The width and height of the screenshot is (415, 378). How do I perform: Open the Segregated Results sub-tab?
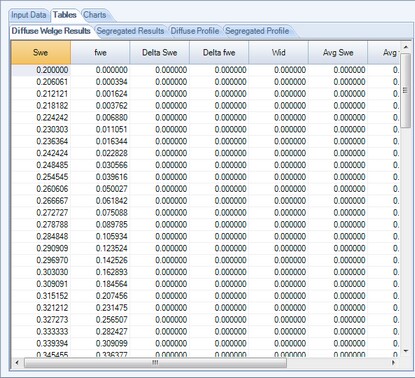coord(130,31)
